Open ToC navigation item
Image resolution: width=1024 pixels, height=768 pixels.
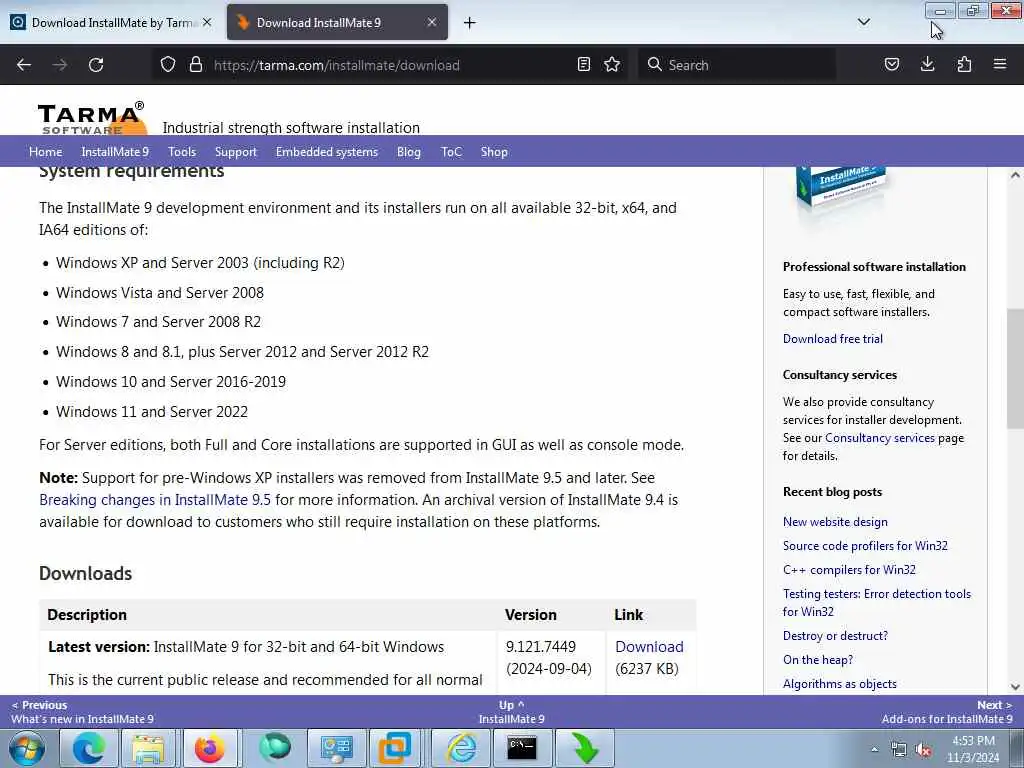451,152
